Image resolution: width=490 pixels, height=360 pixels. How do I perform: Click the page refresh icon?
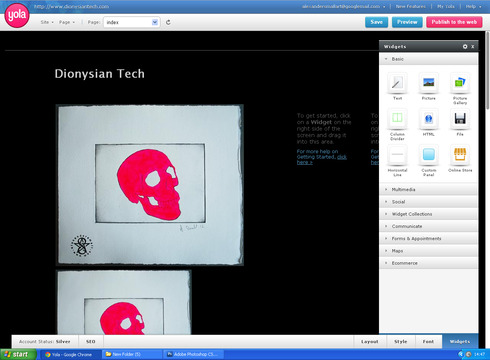coord(168,22)
